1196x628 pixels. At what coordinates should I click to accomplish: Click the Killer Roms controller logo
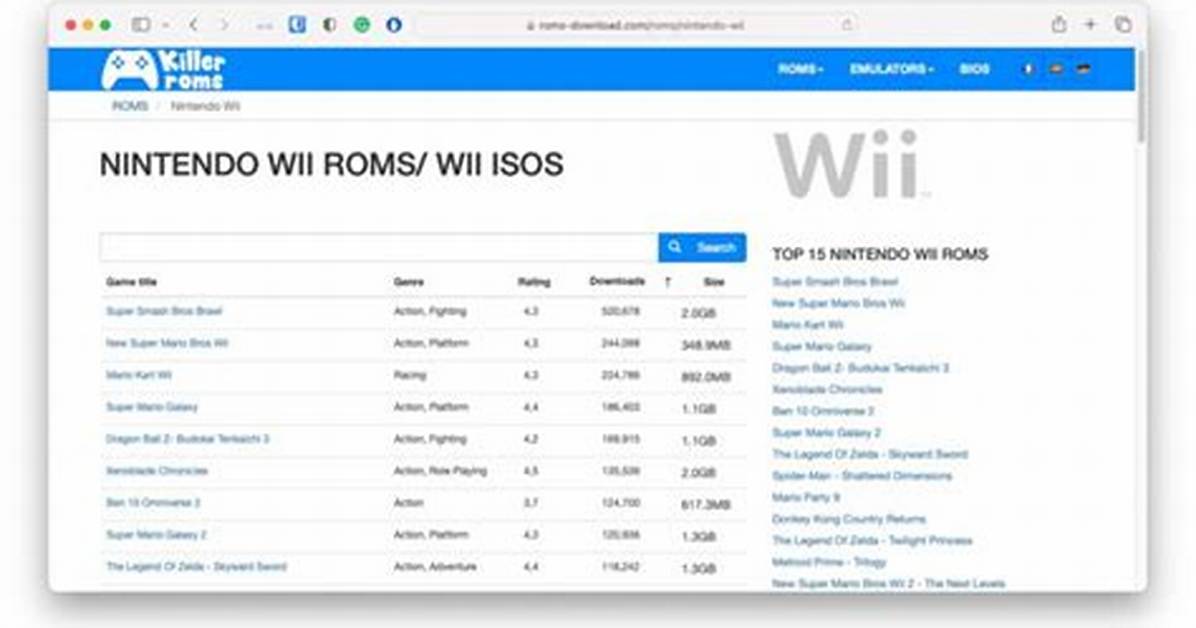tap(163, 69)
